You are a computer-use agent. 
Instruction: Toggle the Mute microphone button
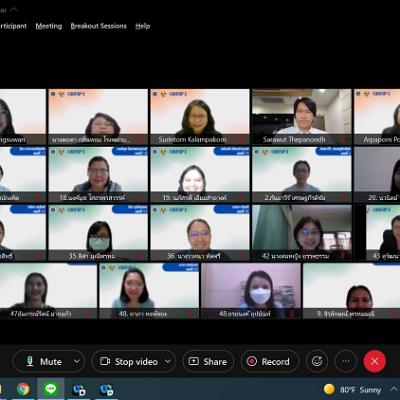44,361
